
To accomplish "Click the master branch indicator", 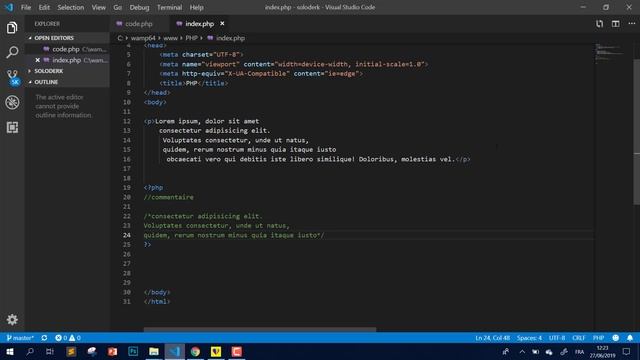I will (x=20, y=338).
